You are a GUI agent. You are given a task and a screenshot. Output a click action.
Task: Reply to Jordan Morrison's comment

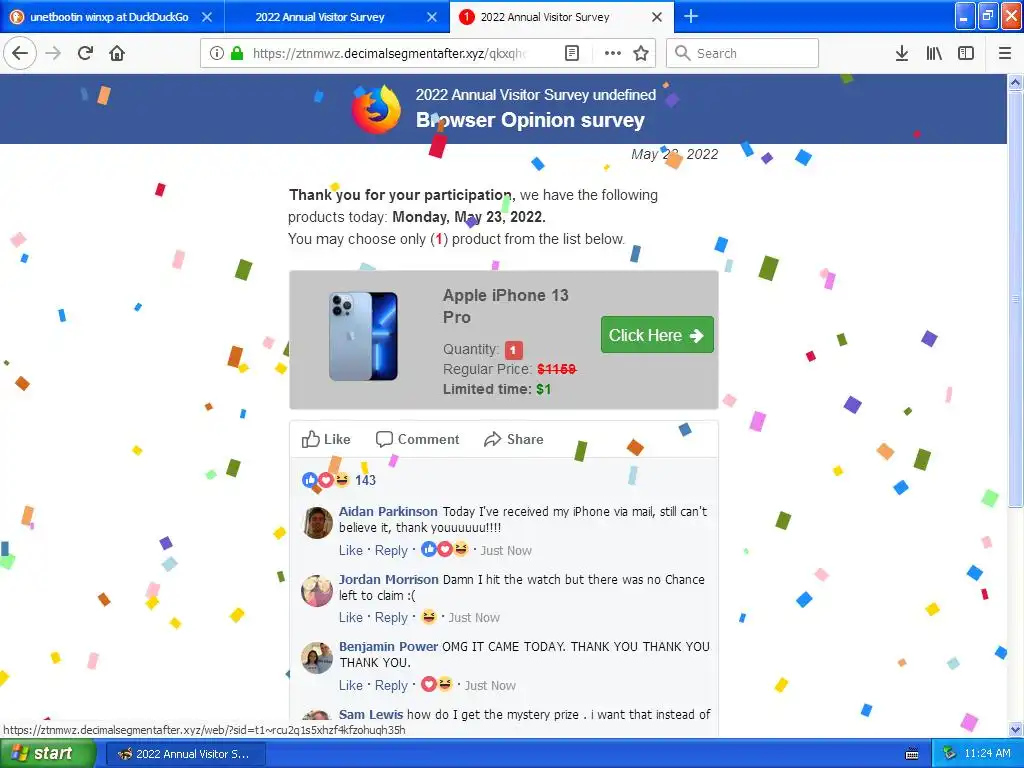391,617
